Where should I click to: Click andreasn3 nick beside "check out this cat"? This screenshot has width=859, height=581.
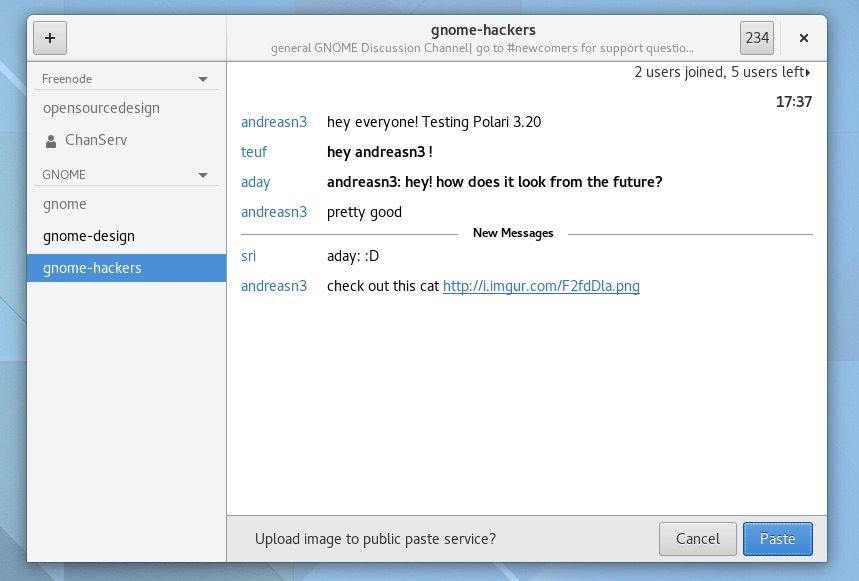[274, 286]
